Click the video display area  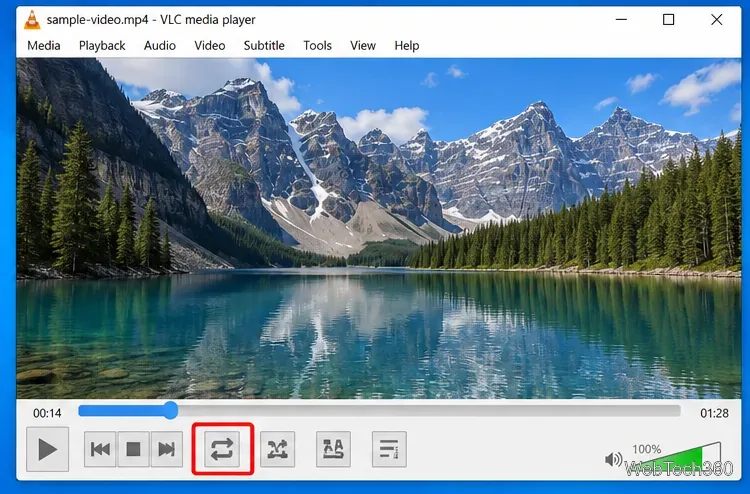(378, 228)
